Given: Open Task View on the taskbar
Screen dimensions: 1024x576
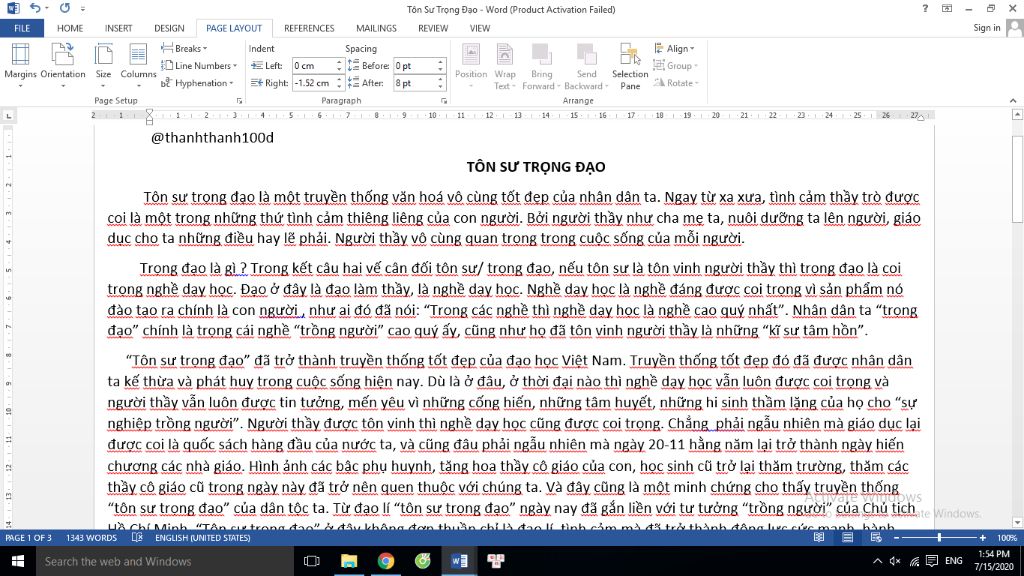Looking at the screenshot, I should pos(312,561).
